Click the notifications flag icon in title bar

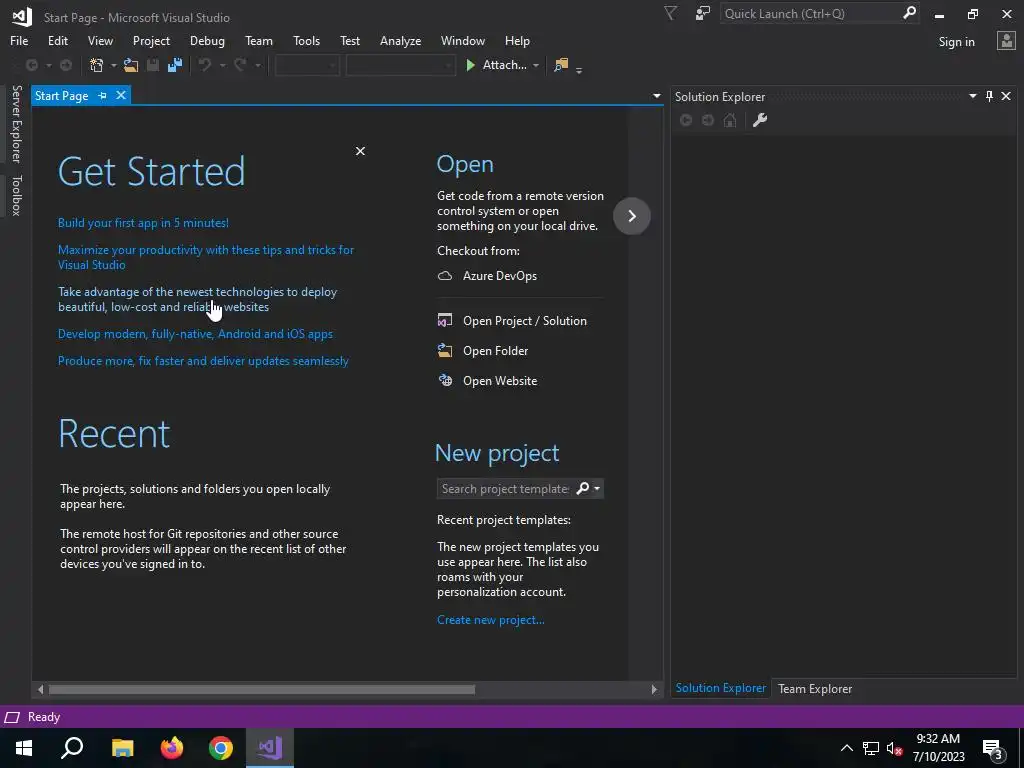pos(670,13)
